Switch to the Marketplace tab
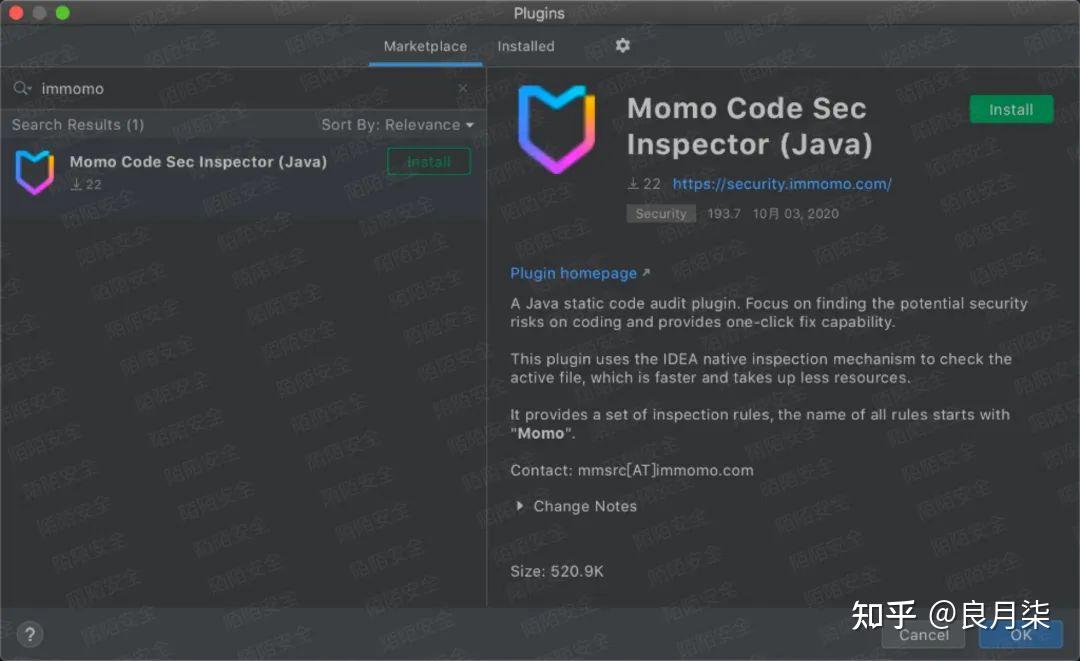This screenshot has height=661, width=1080. point(425,46)
